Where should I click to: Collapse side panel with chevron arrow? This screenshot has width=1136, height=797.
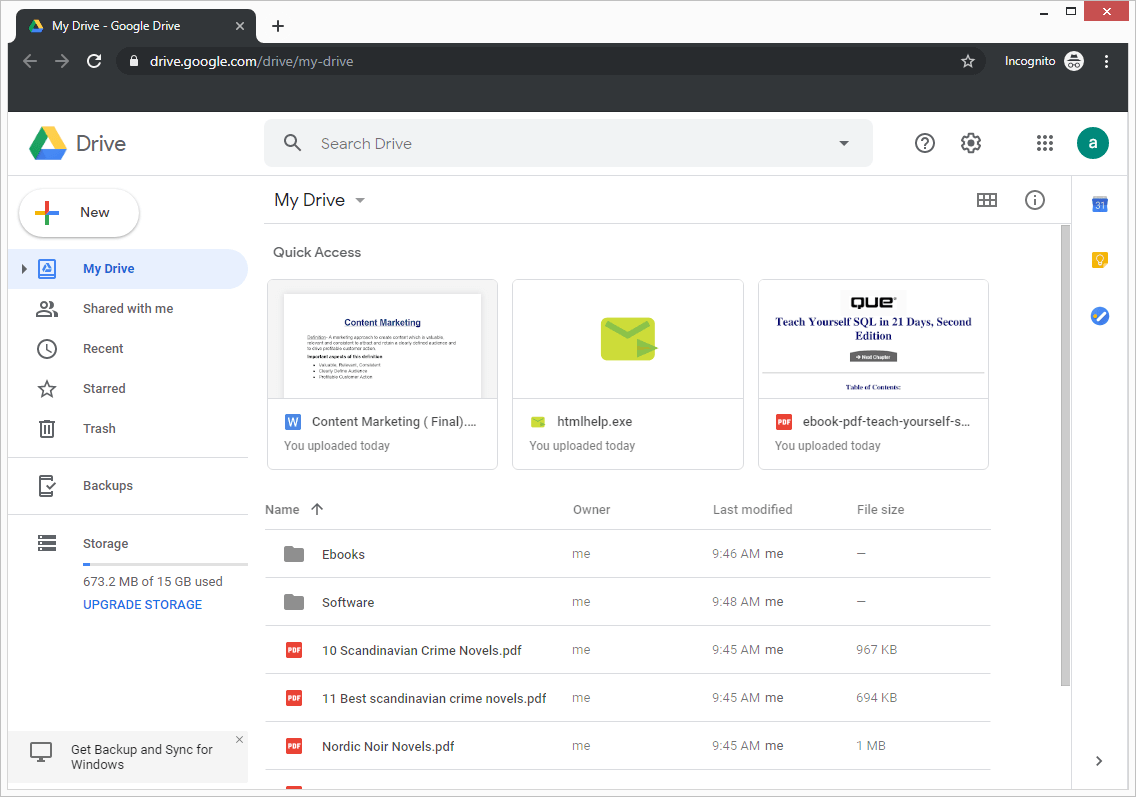point(1099,761)
